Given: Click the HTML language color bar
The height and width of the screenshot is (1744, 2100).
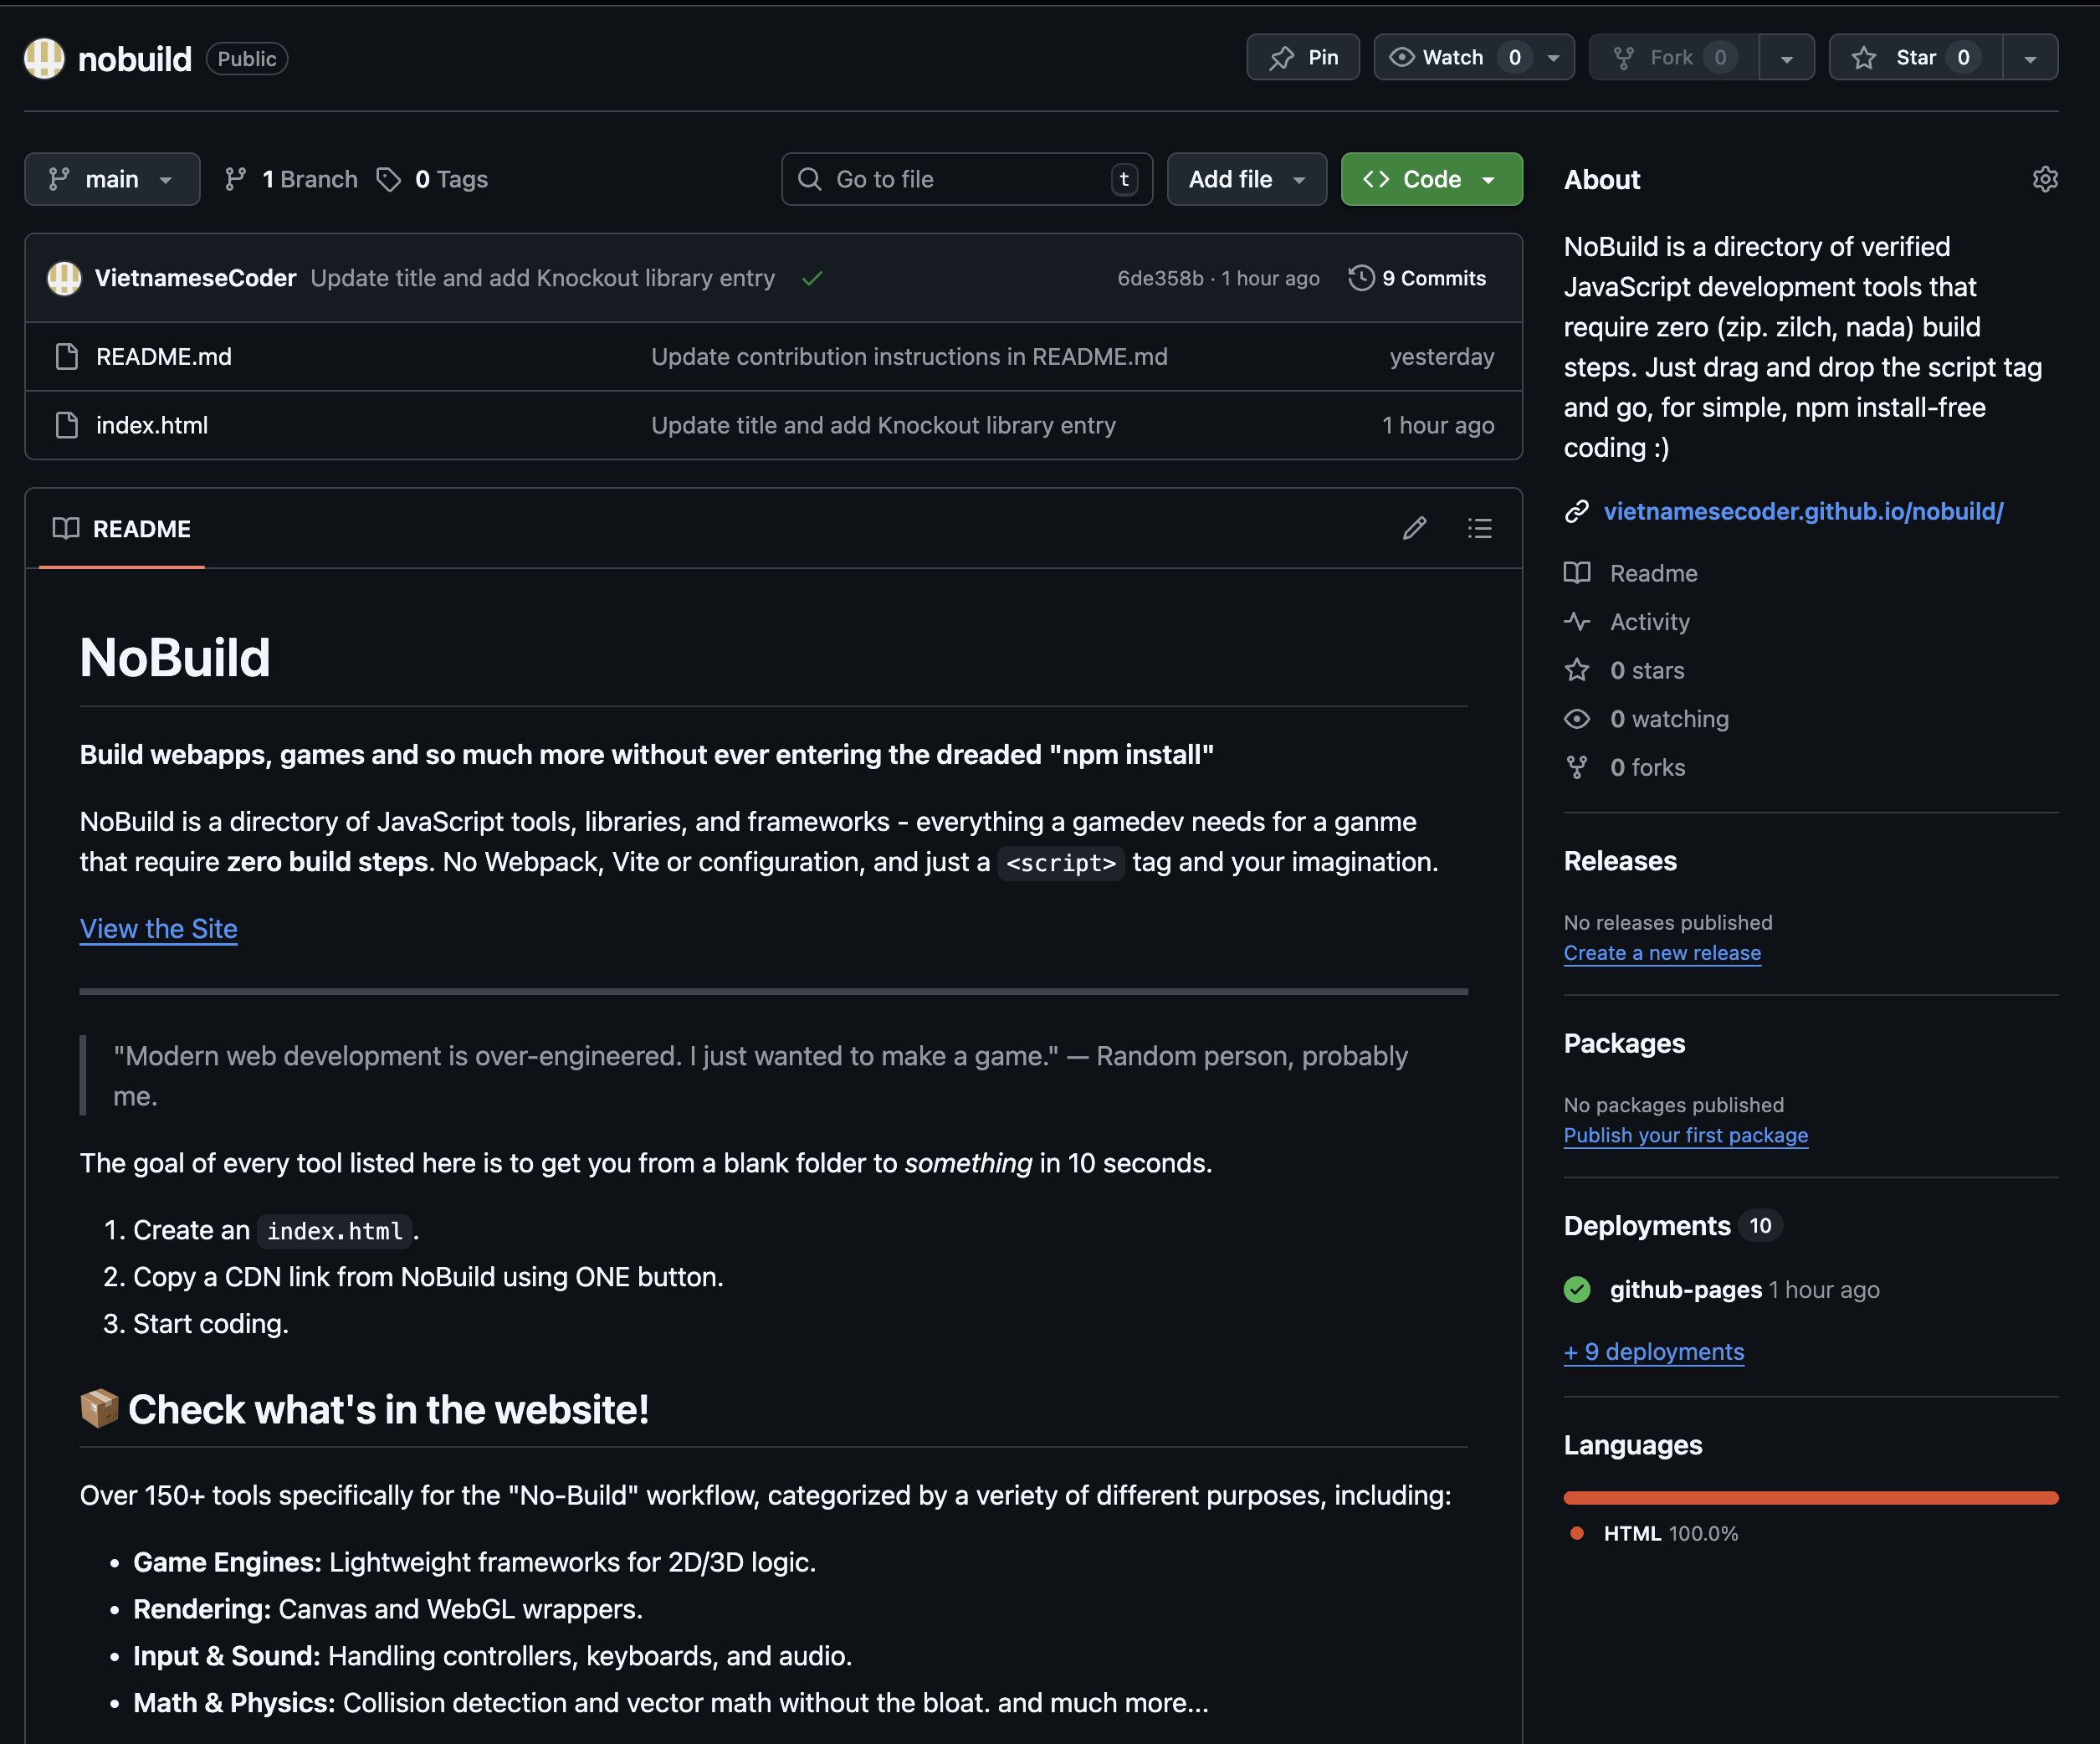Looking at the screenshot, I should tap(1810, 1497).
